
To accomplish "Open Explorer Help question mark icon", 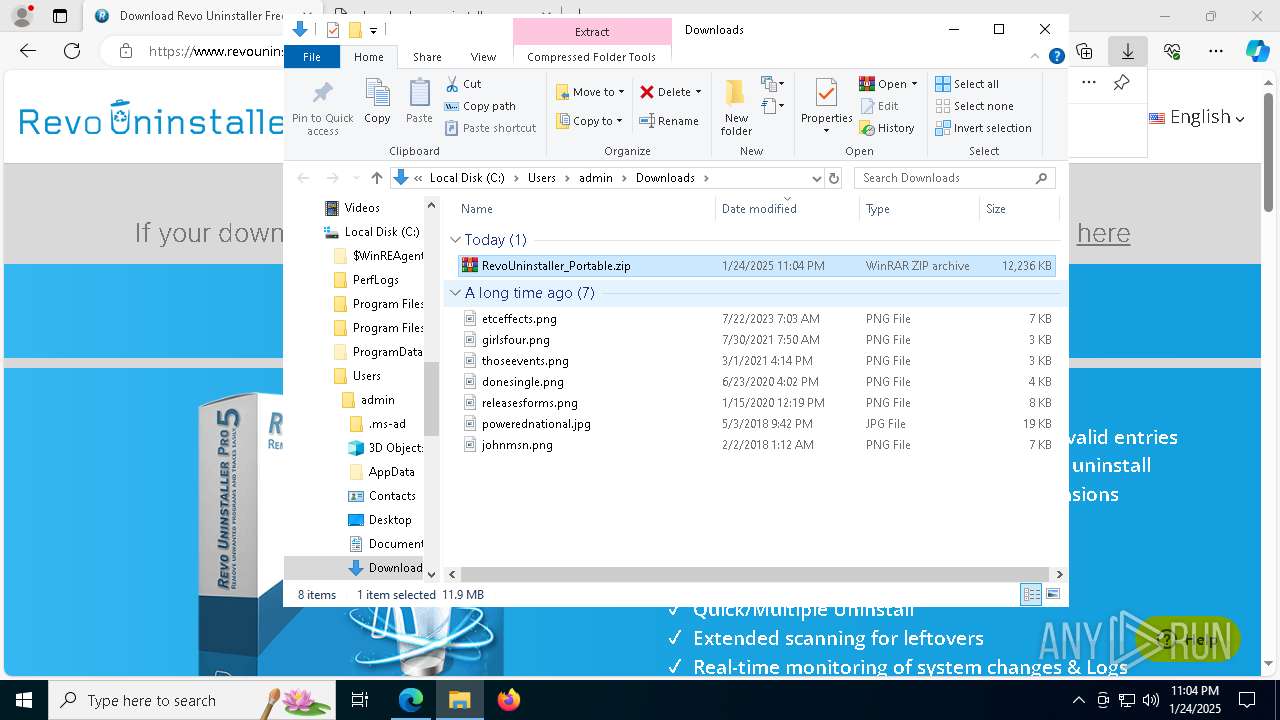I will pos(1056,57).
